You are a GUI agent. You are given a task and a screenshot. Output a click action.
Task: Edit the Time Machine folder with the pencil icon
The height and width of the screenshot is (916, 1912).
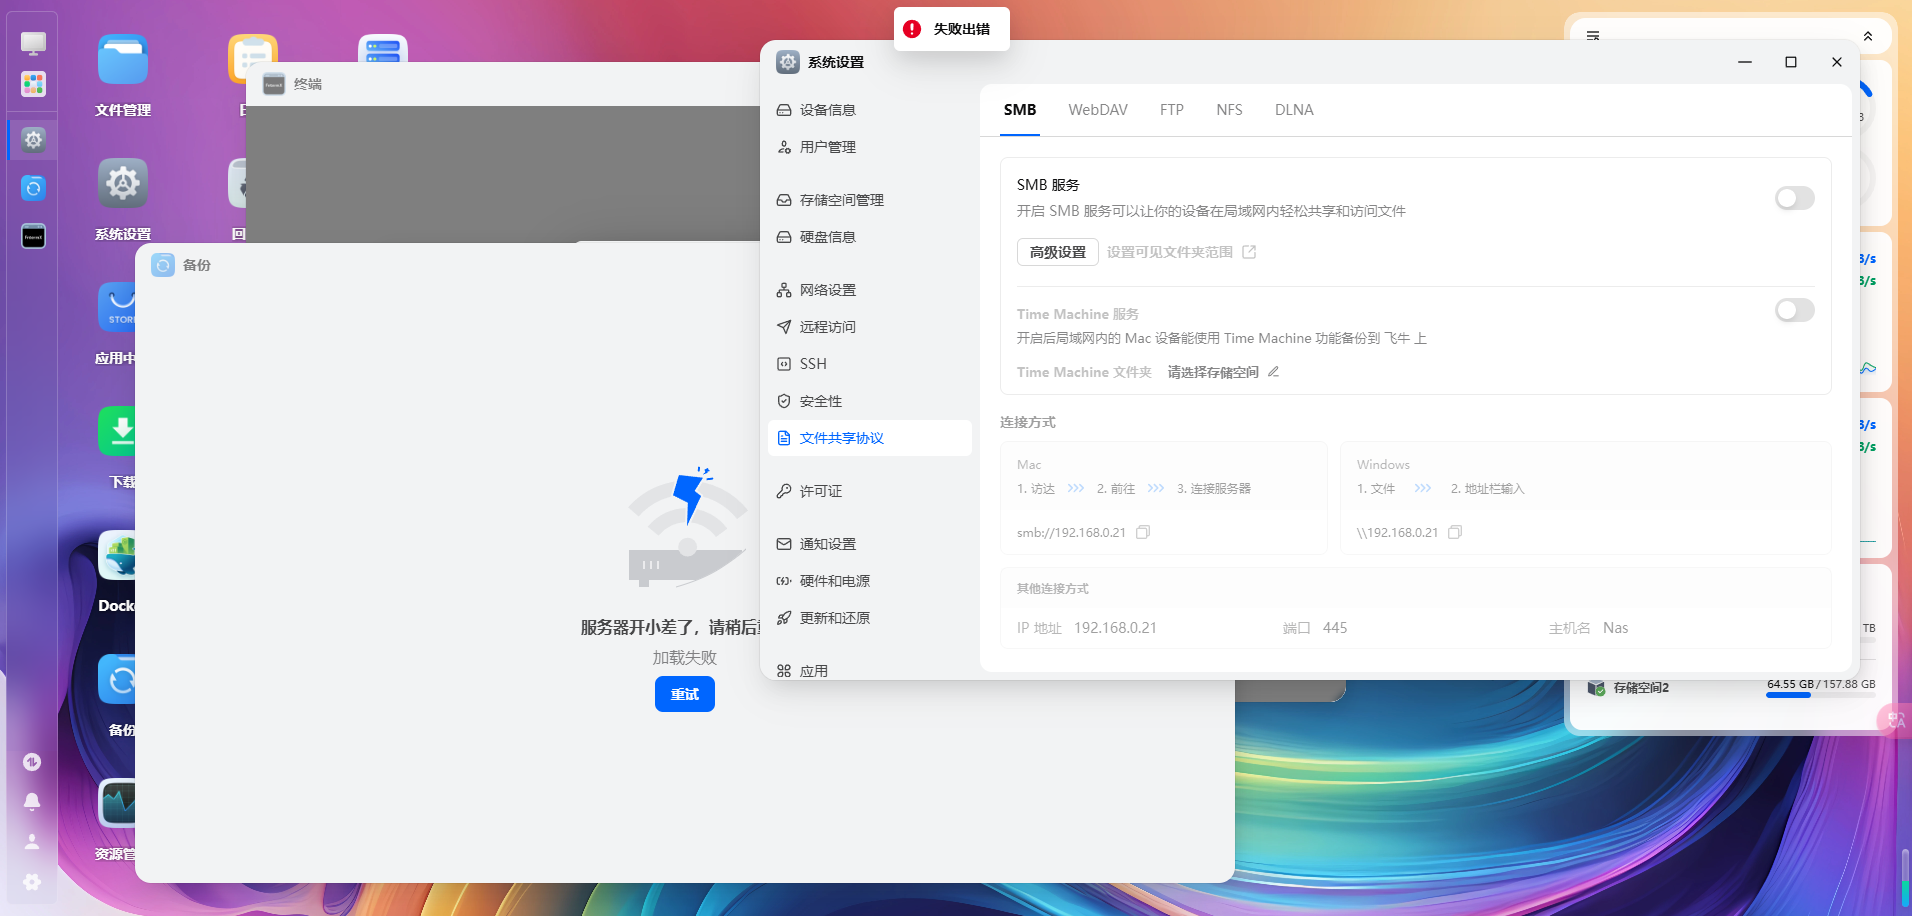(x=1274, y=372)
